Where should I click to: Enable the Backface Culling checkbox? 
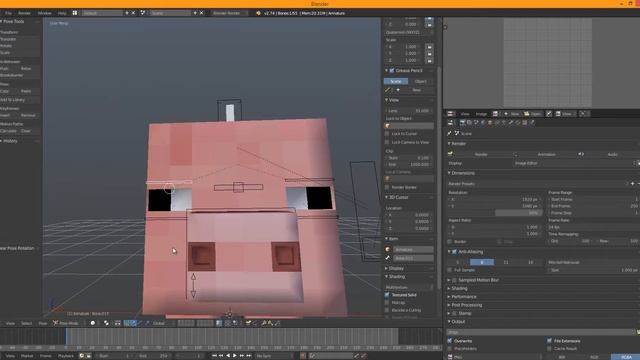point(387,310)
